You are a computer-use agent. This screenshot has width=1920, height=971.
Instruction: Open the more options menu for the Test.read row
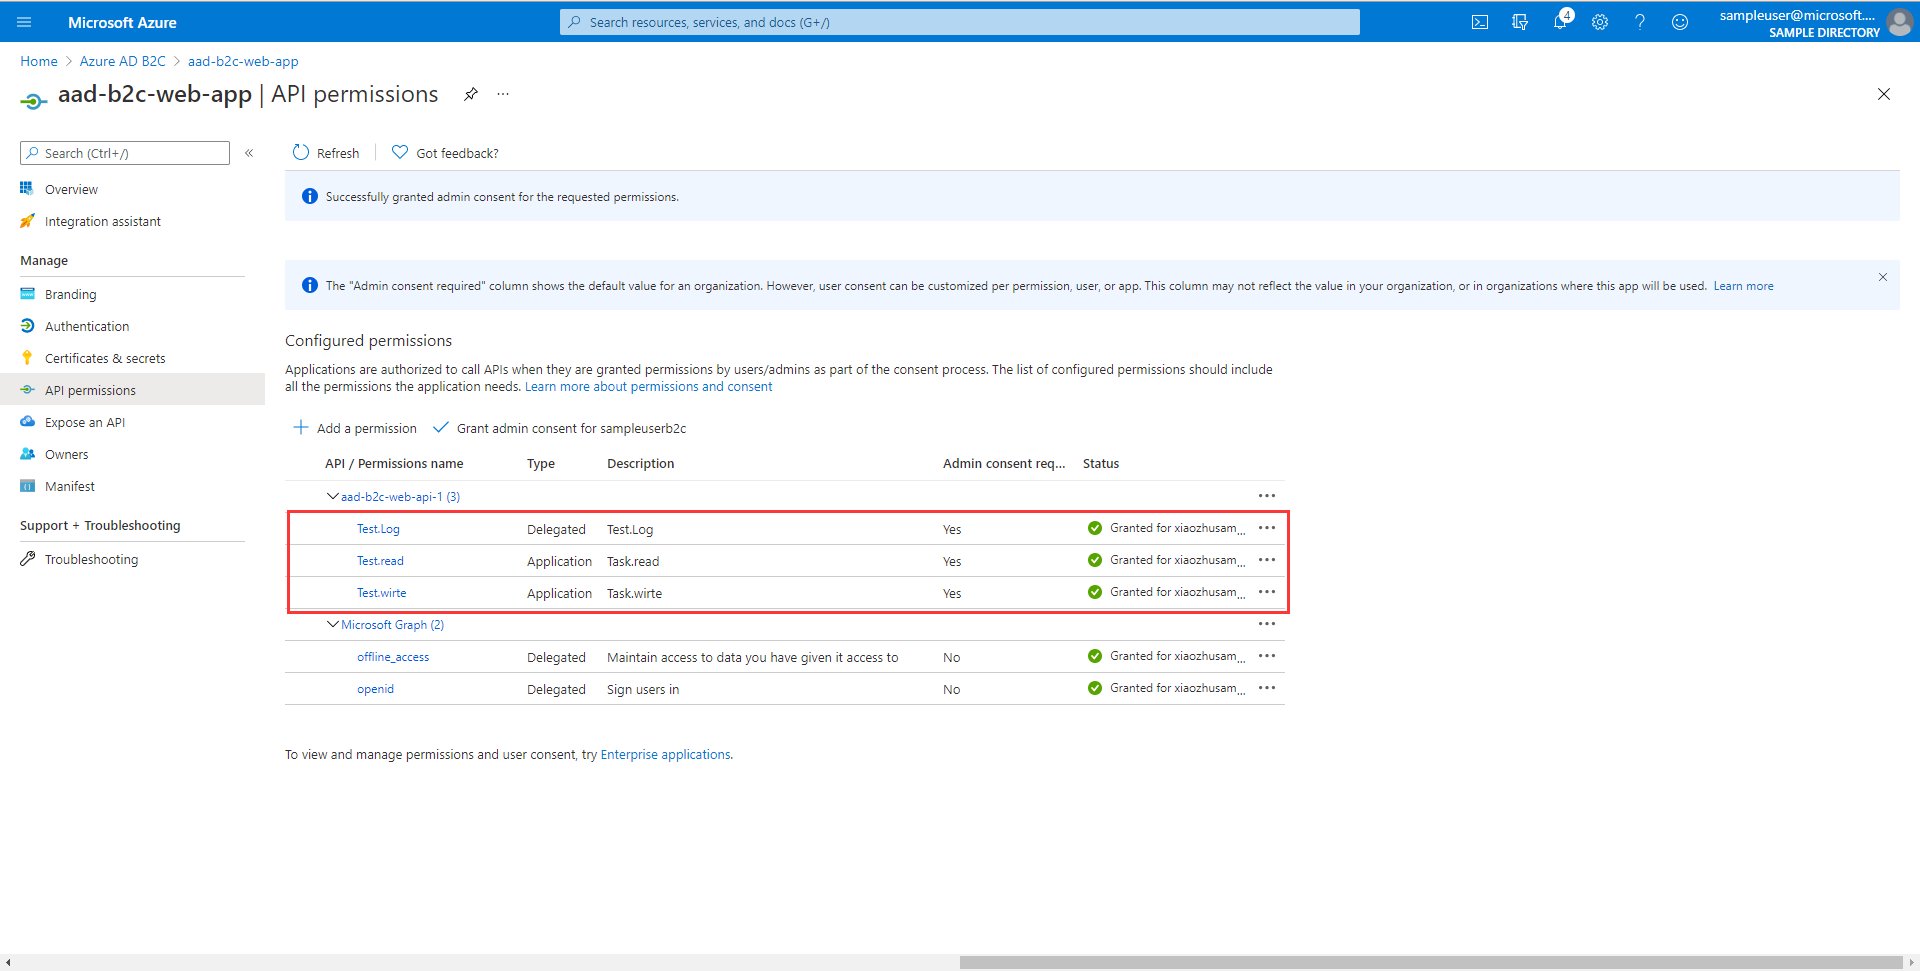point(1267,560)
